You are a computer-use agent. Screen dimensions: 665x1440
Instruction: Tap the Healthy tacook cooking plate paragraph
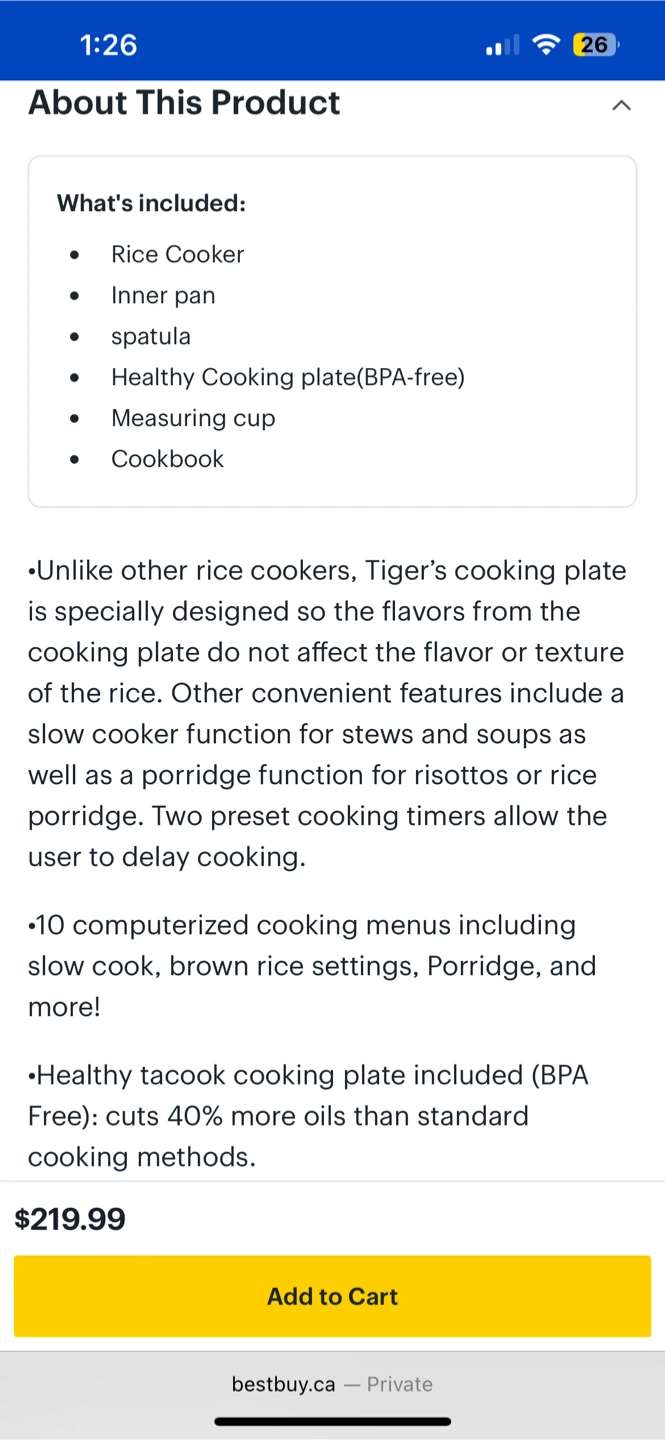click(308, 1115)
